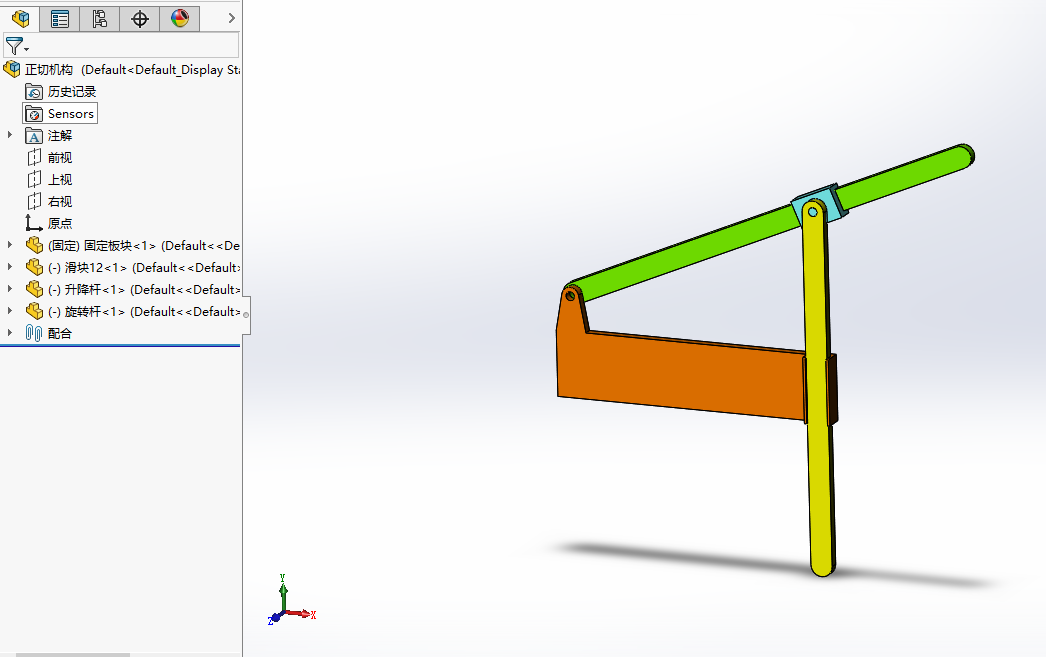1046x657 pixels.
Task: Click the 前视 plane icon
Action: [x=34, y=157]
